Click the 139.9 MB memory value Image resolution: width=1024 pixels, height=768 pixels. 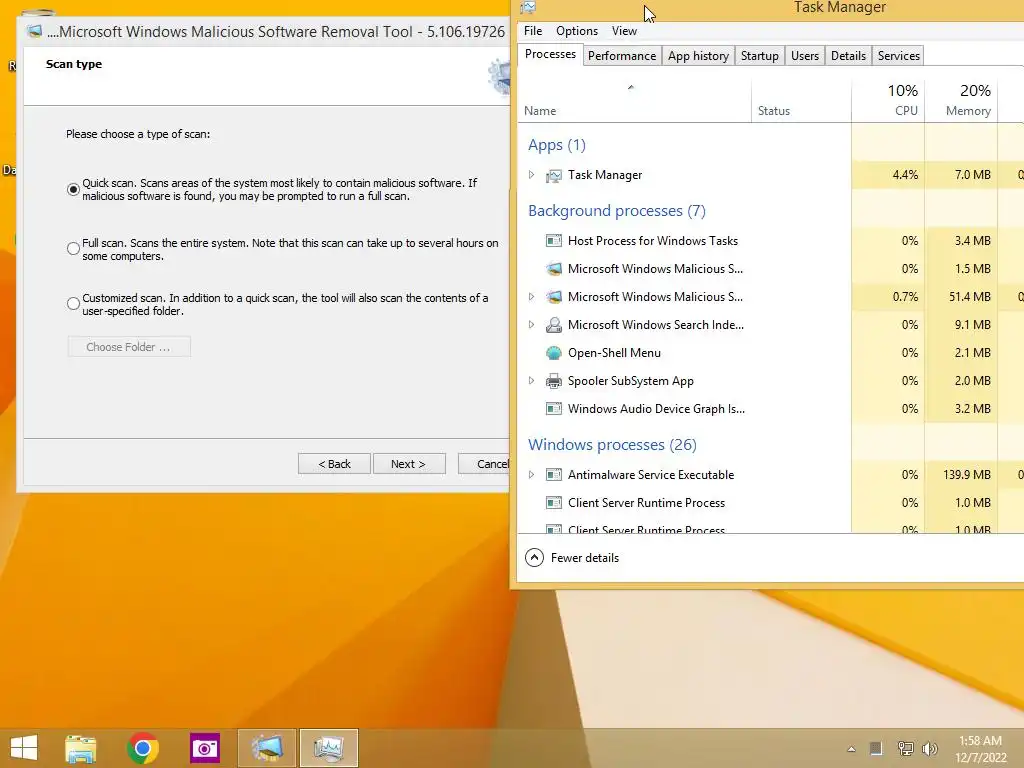967,475
